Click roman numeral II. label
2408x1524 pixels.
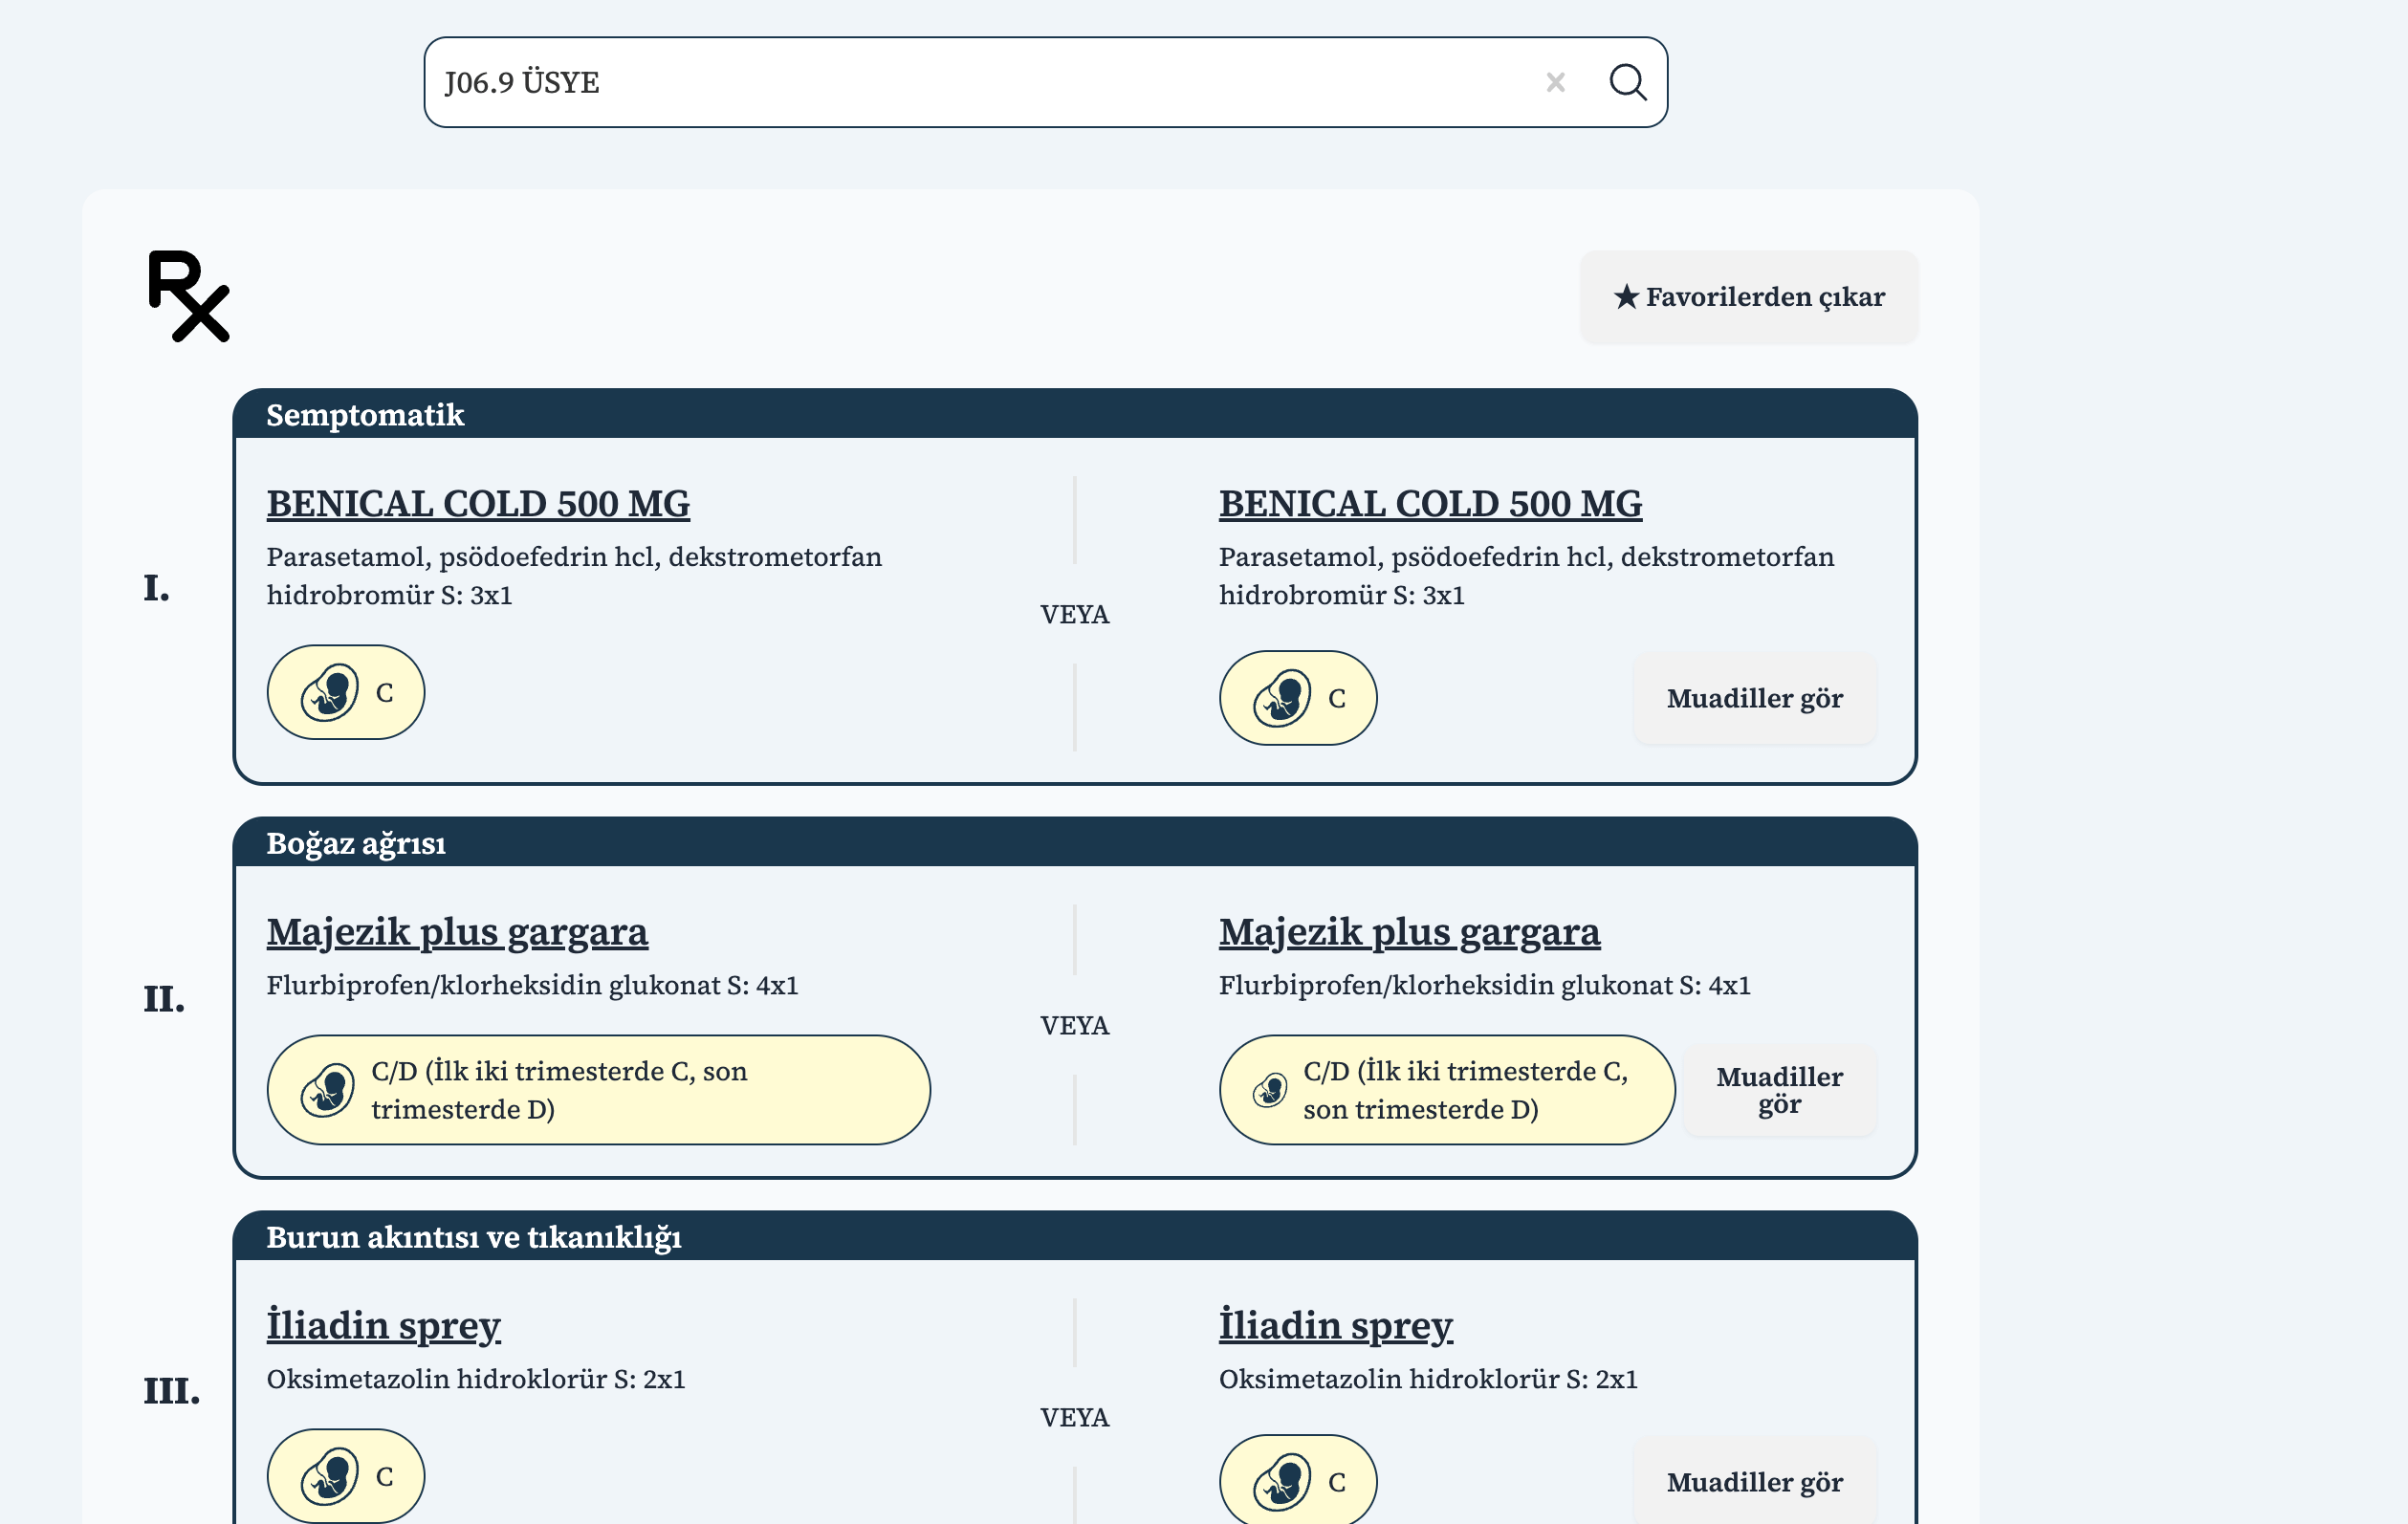pyautogui.click(x=164, y=998)
